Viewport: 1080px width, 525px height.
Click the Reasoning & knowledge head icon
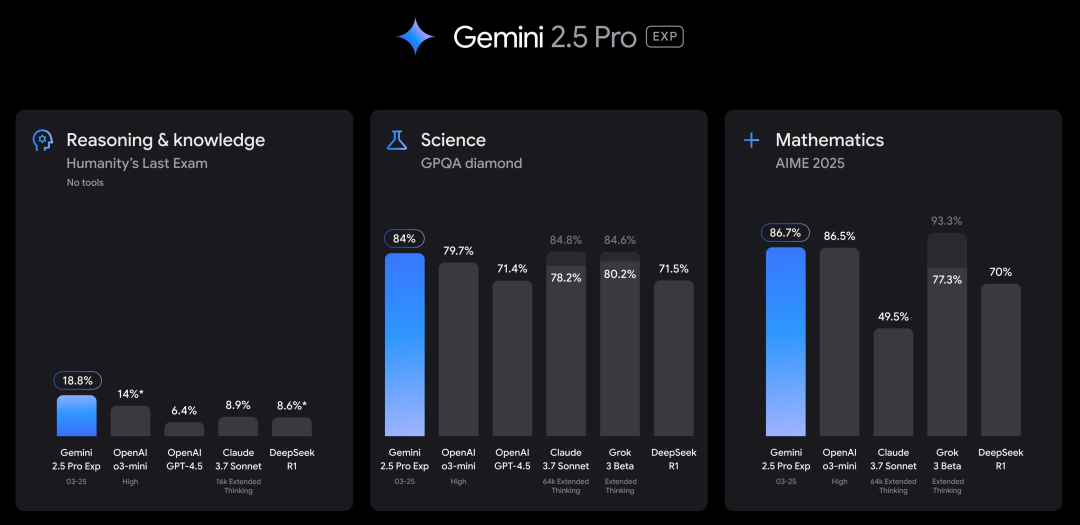[42, 140]
